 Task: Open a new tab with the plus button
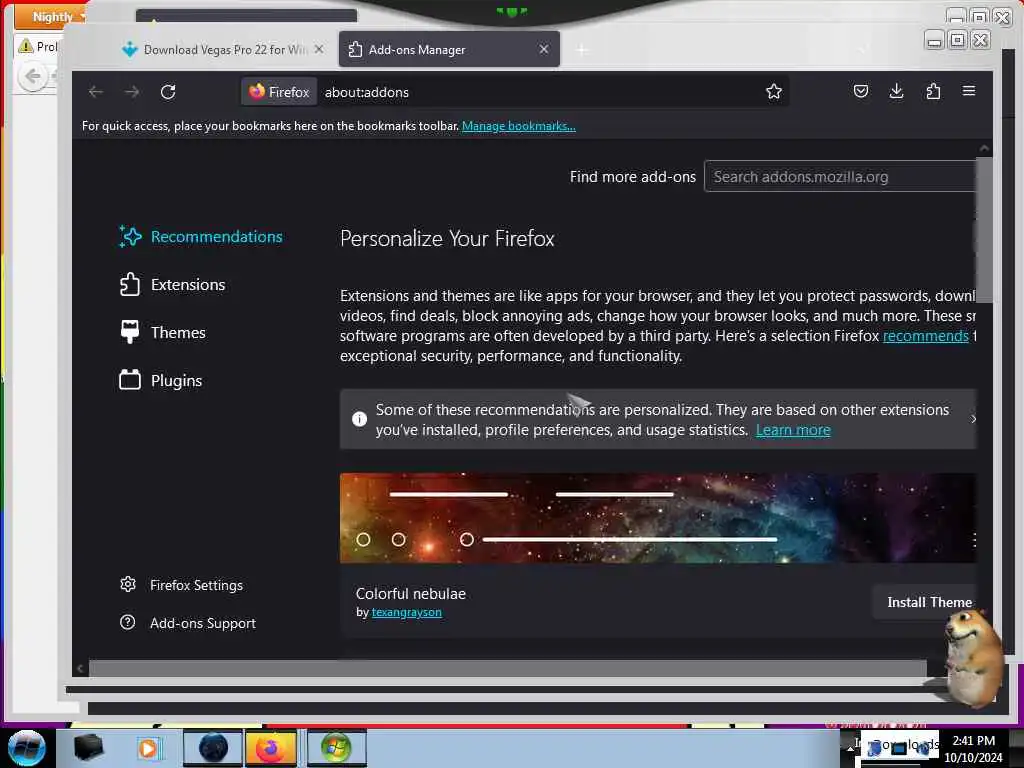[x=581, y=50]
